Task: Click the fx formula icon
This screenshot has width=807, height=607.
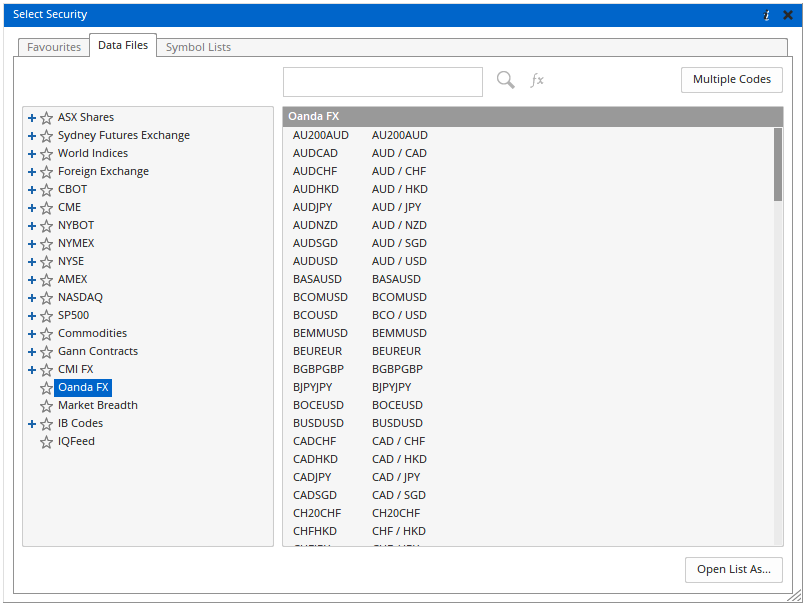Action: tap(537, 80)
